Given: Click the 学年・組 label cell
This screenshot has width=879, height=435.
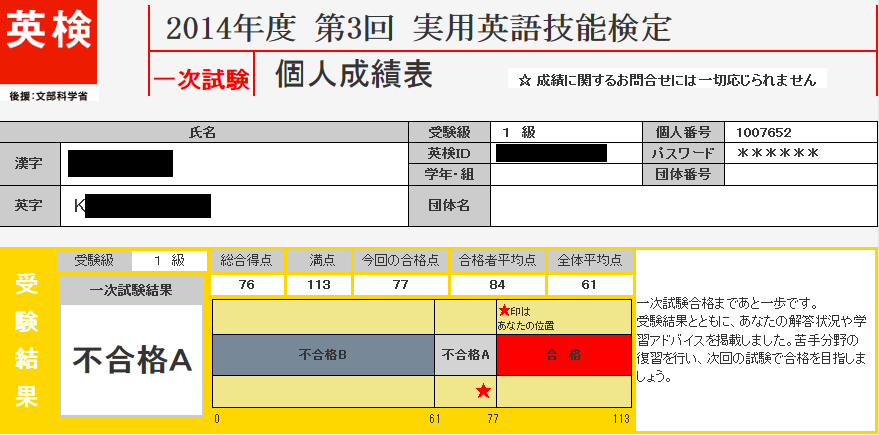Looking at the screenshot, I should click(450, 174).
